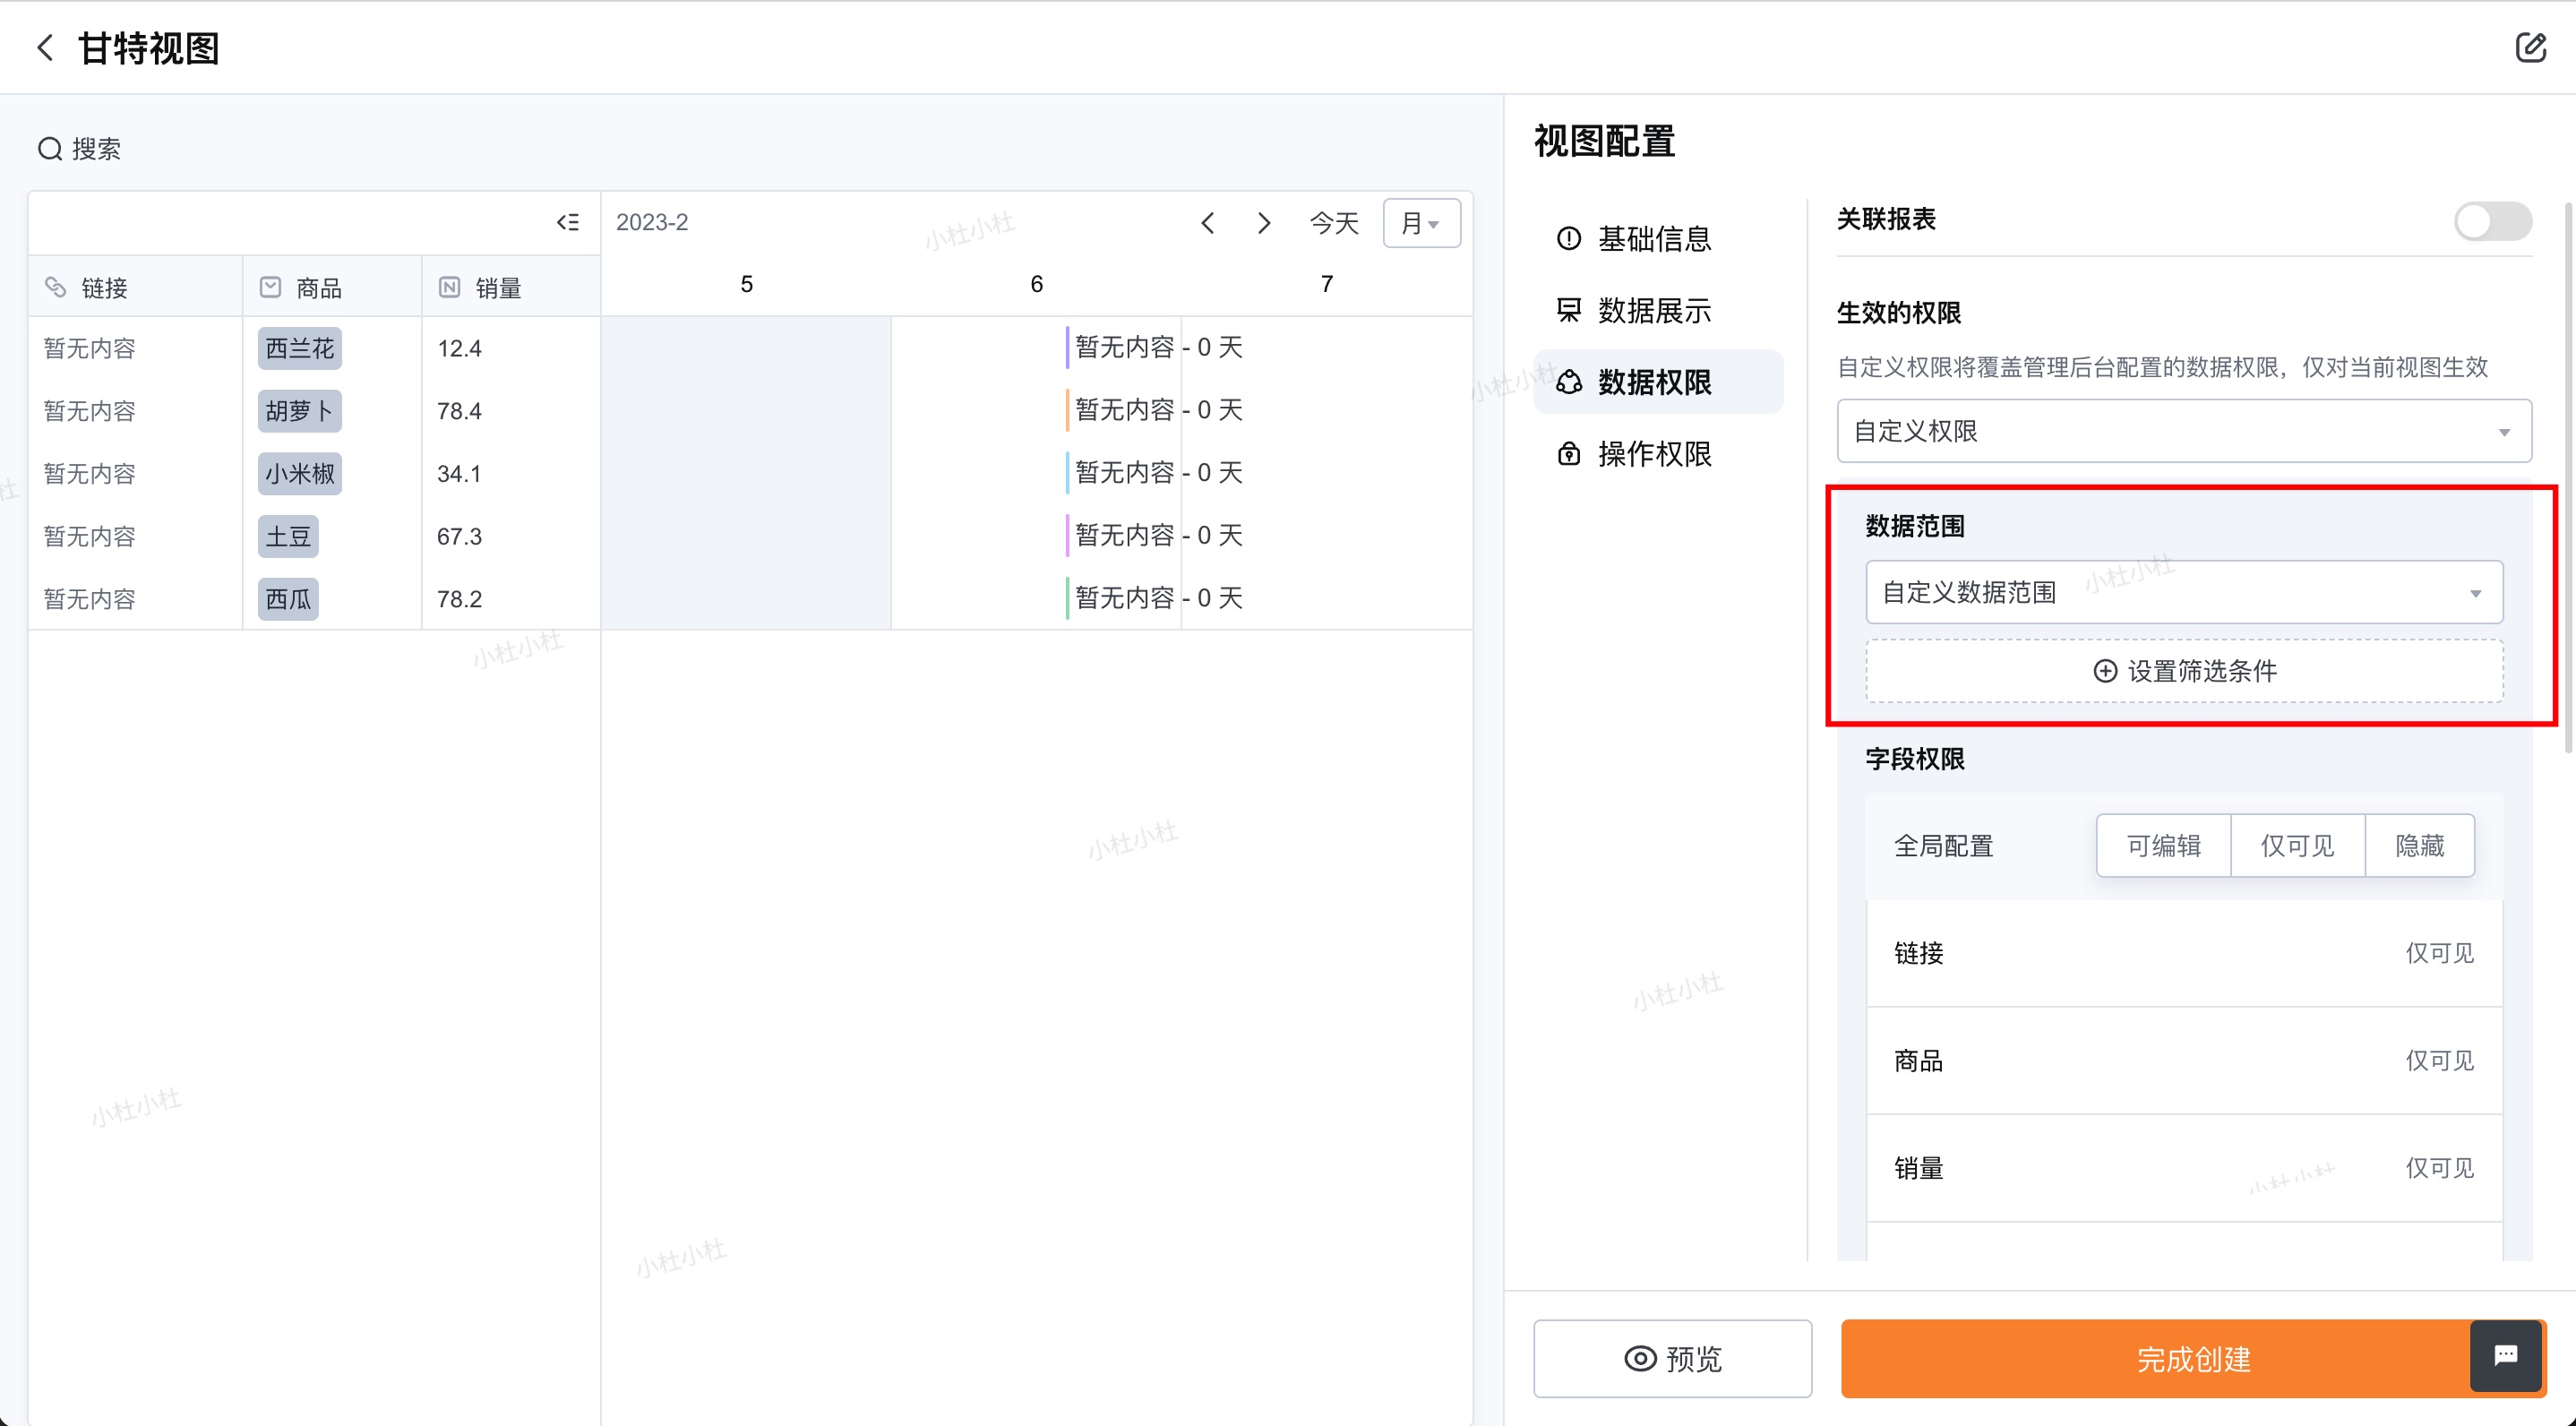
Task: Click 今天 to jump to today
Action: (1334, 222)
